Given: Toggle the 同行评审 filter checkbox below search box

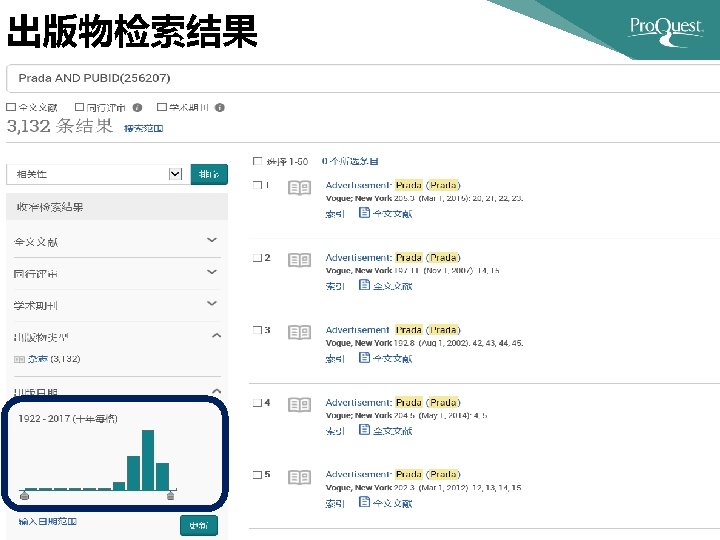Looking at the screenshot, I should coord(79,107).
